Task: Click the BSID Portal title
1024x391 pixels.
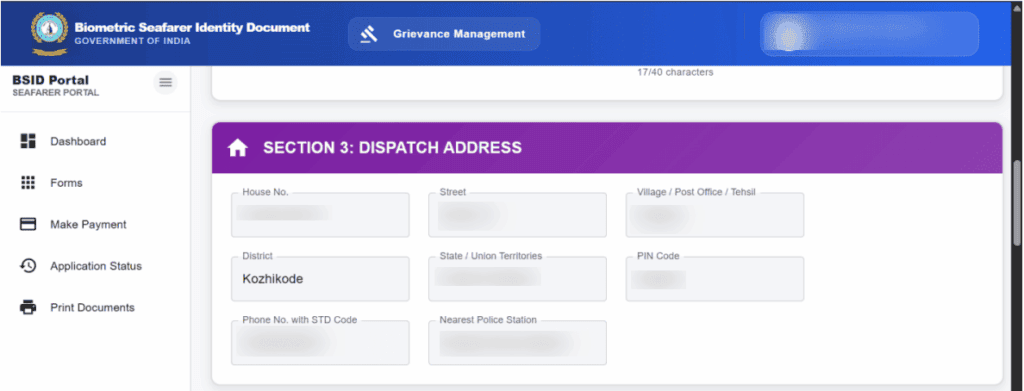Action: coord(50,80)
